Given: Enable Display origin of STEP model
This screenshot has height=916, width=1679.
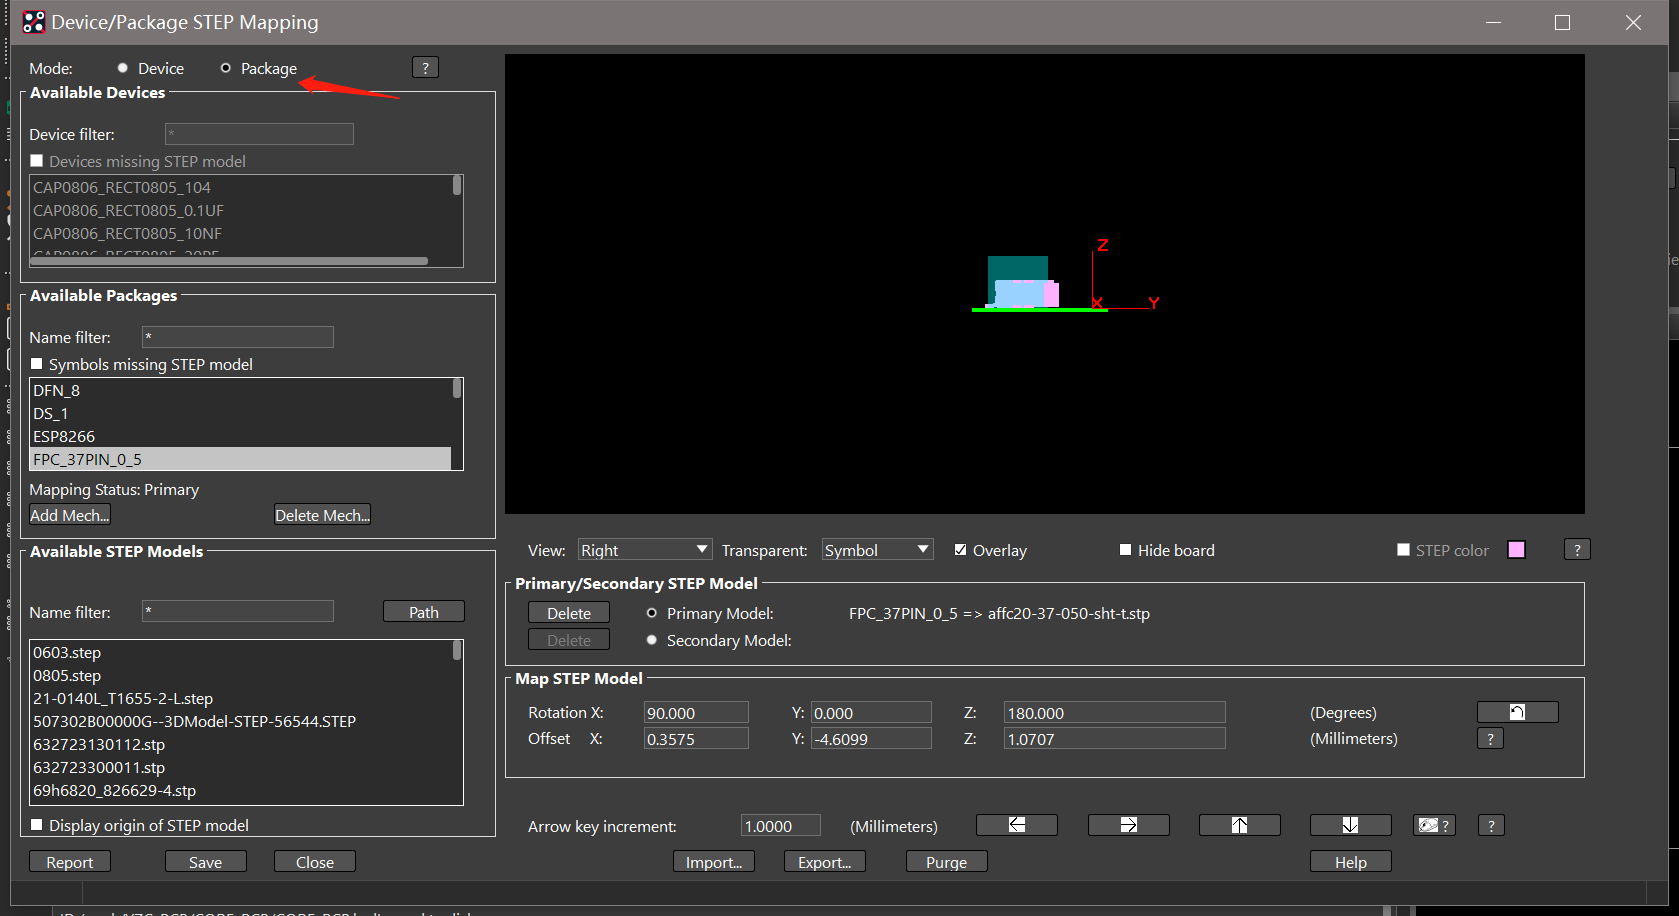Looking at the screenshot, I should [x=37, y=825].
